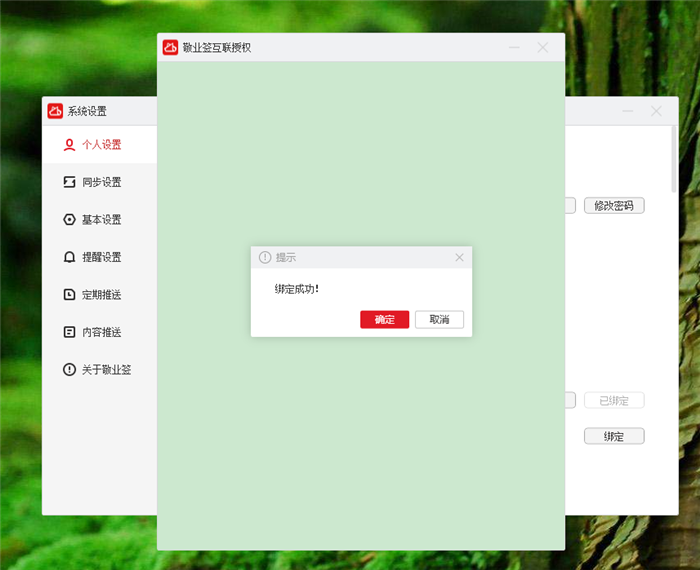The height and width of the screenshot is (570, 700).
Task: Click the 系统设置 vertical scrollbar thumb
Action: 674,159
